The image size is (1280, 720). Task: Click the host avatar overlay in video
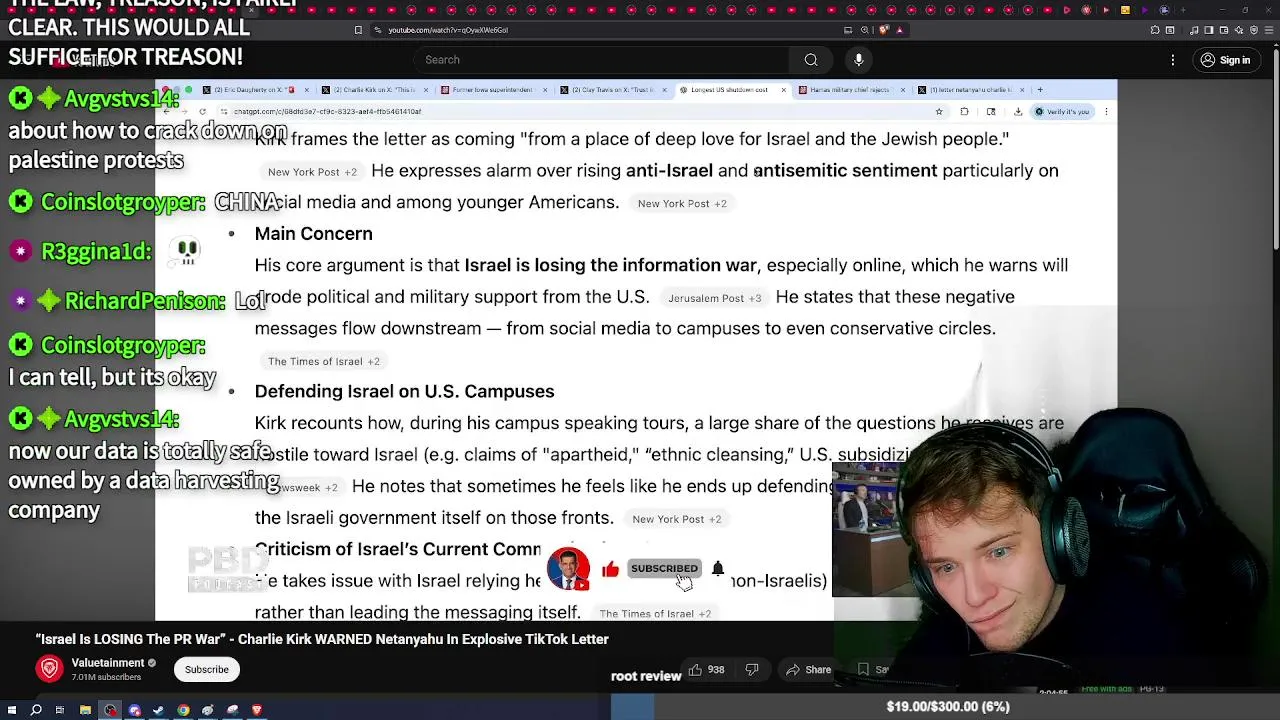[x=568, y=568]
